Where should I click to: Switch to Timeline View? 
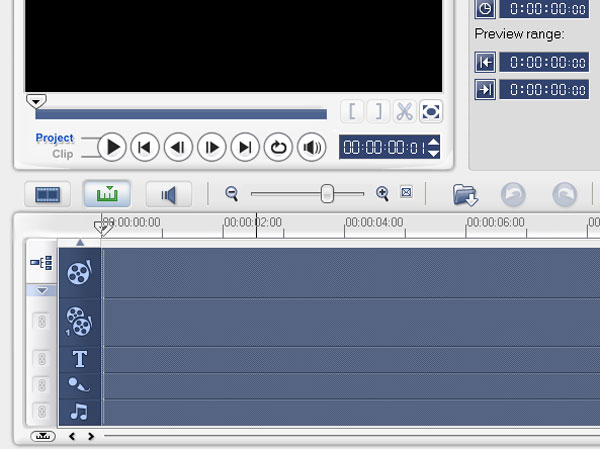click(107, 194)
